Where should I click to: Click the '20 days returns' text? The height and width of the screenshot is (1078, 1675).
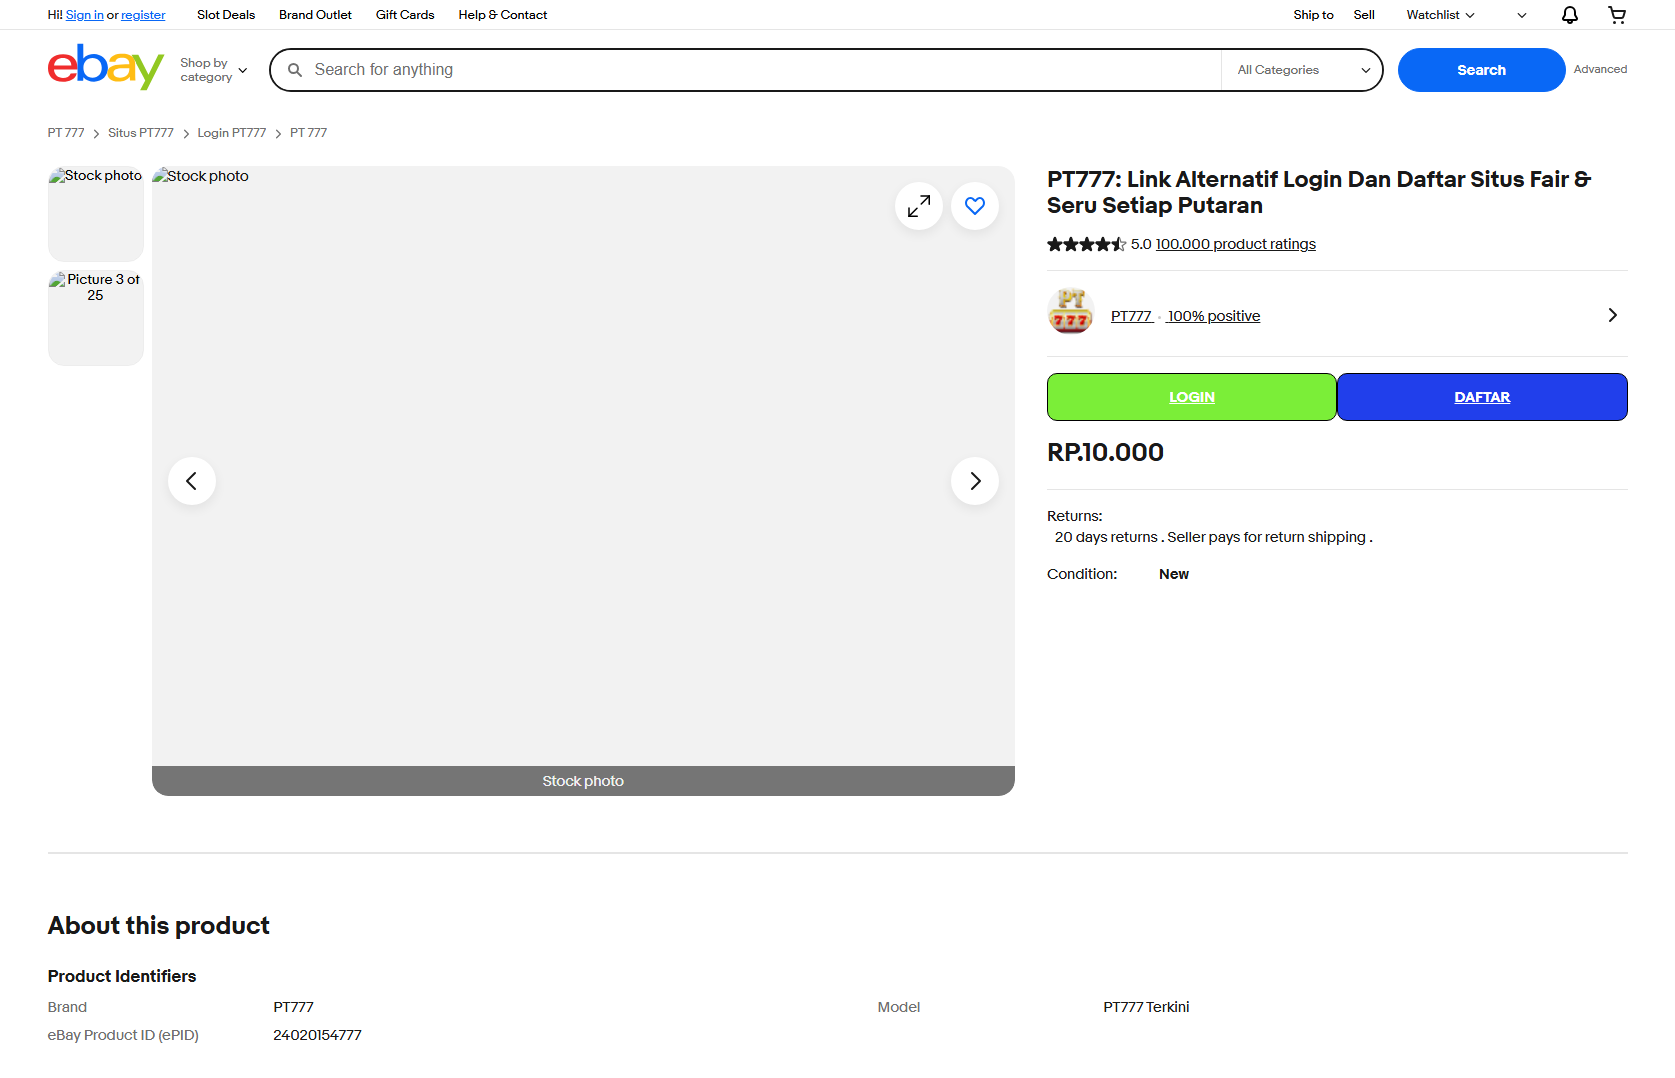(1106, 537)
